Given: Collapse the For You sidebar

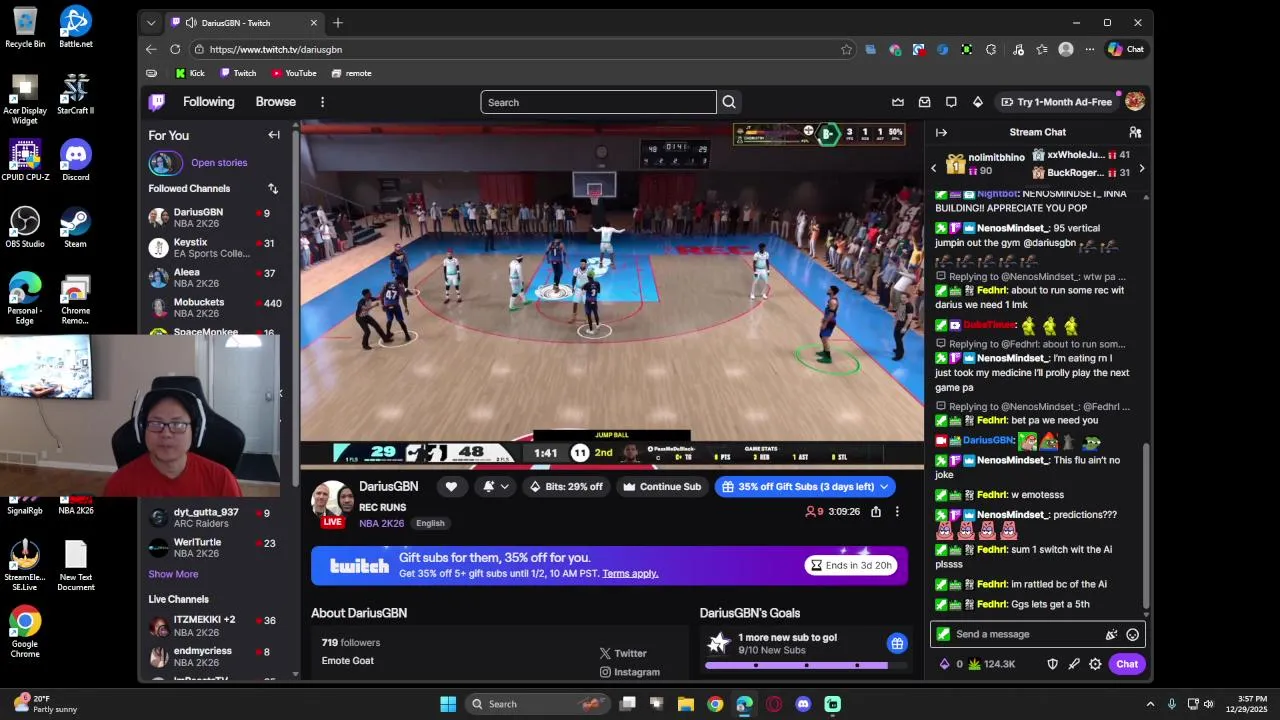Looking at the screenshot, I should (274, 135).
